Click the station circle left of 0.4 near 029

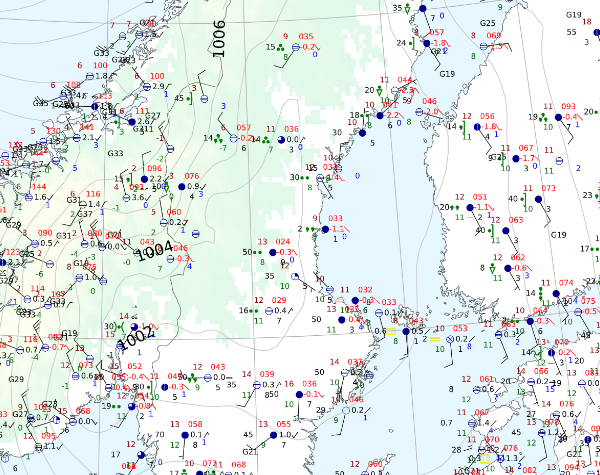click(269, 311)
